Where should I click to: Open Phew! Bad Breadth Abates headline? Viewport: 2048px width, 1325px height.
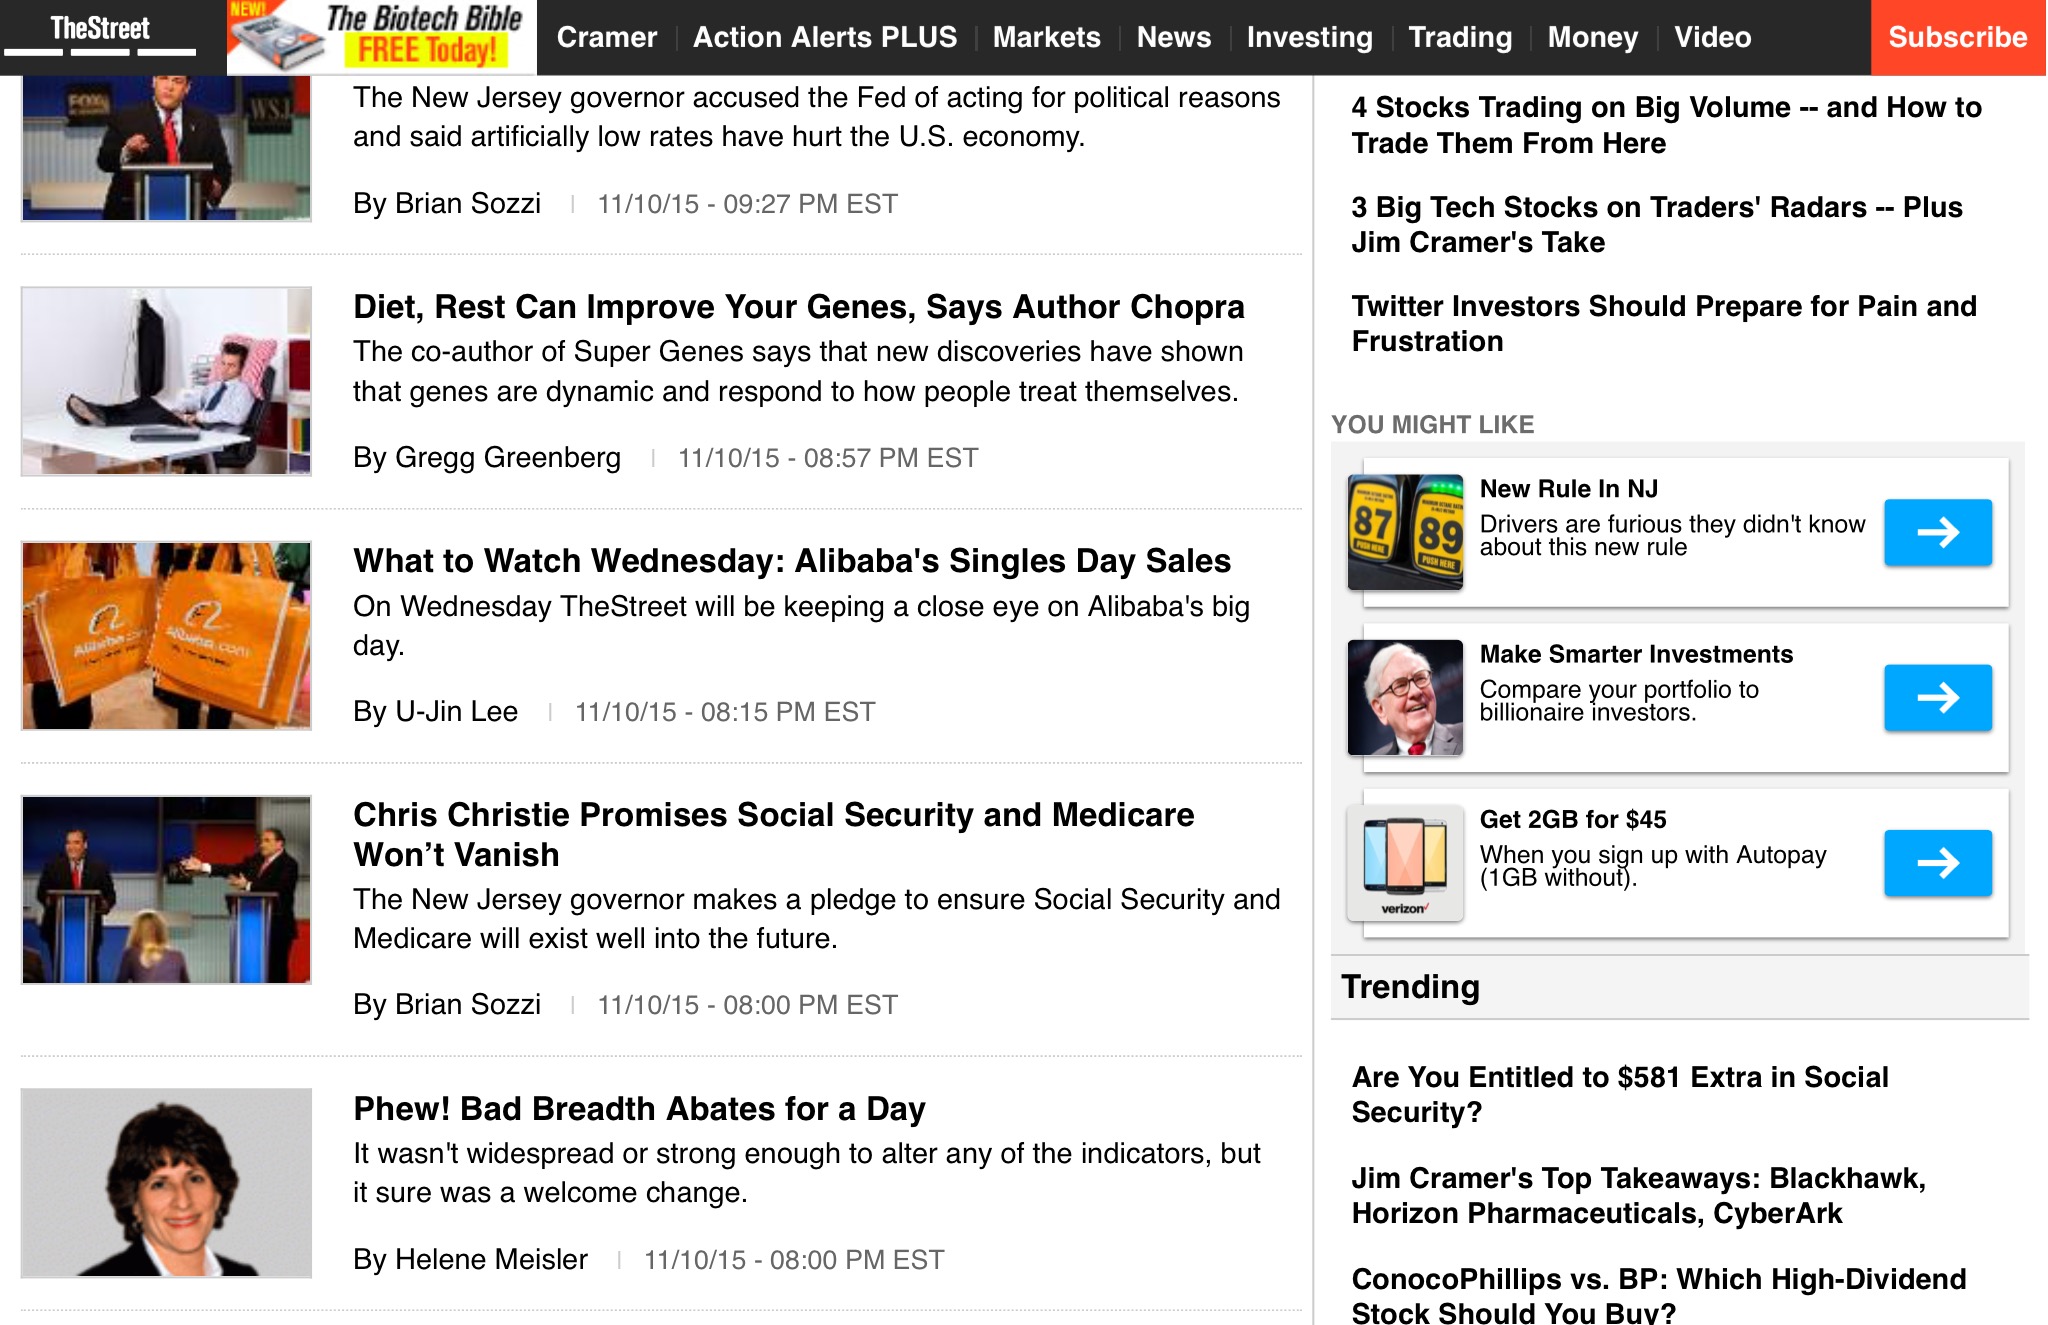(639, 1108)
